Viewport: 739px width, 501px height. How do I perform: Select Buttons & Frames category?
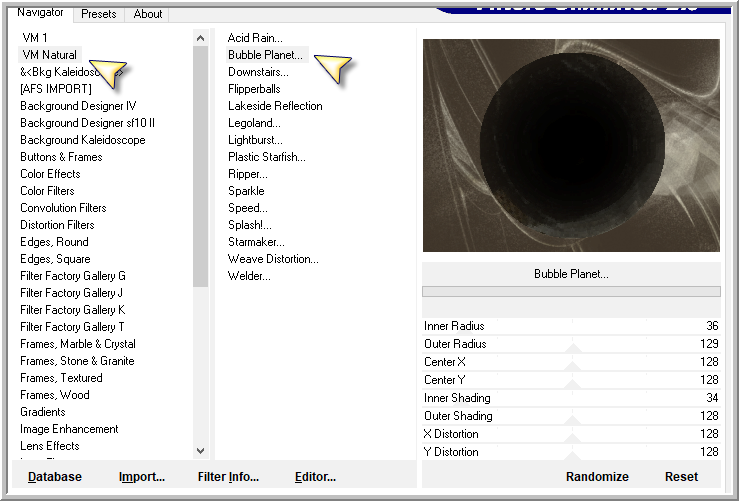[61, 156]
